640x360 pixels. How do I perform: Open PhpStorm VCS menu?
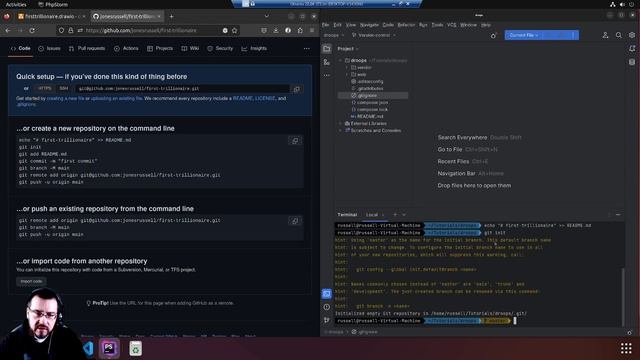click(451, 25)
